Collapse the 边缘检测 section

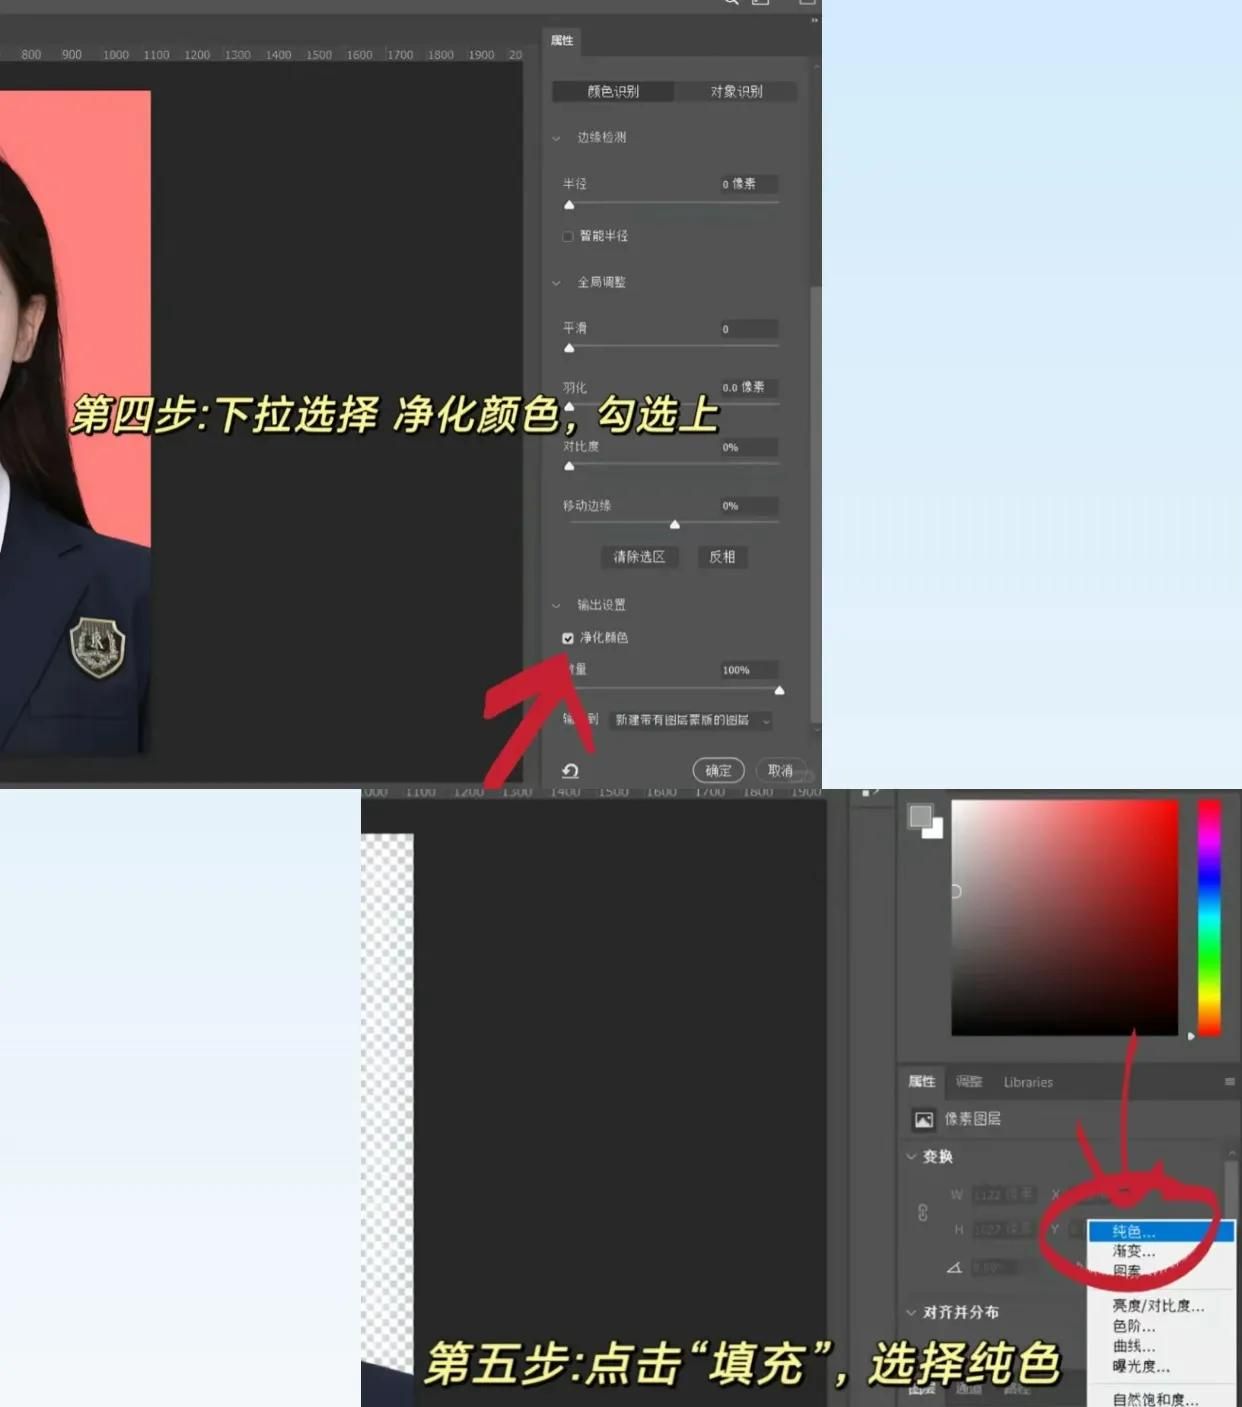point(556,138)
